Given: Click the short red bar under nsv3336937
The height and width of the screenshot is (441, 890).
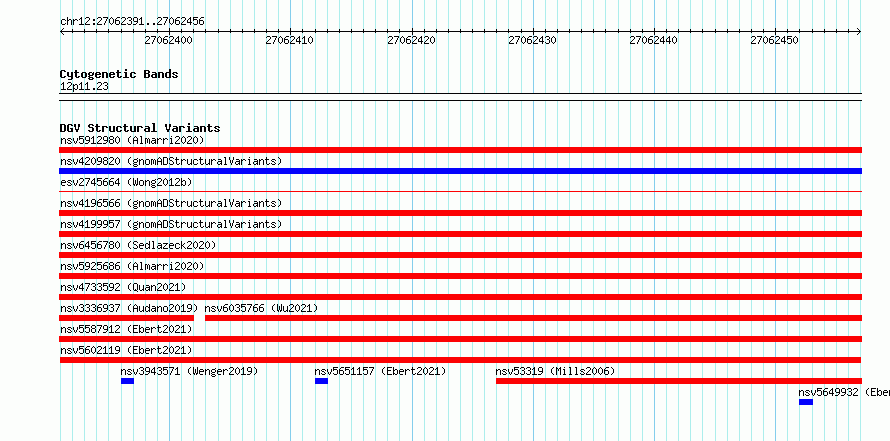Looking at the screenshot, I should [127, 318].
